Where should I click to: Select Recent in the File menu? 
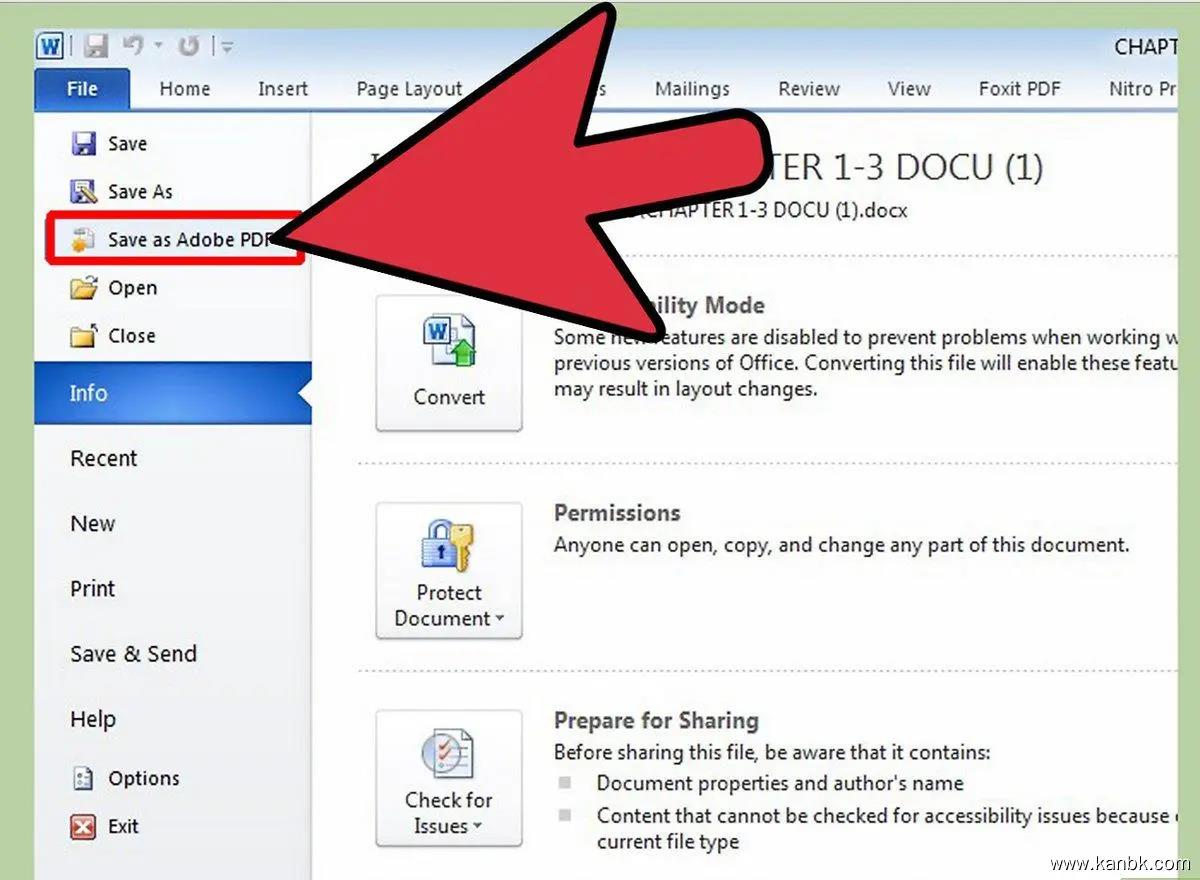(104, 459)
